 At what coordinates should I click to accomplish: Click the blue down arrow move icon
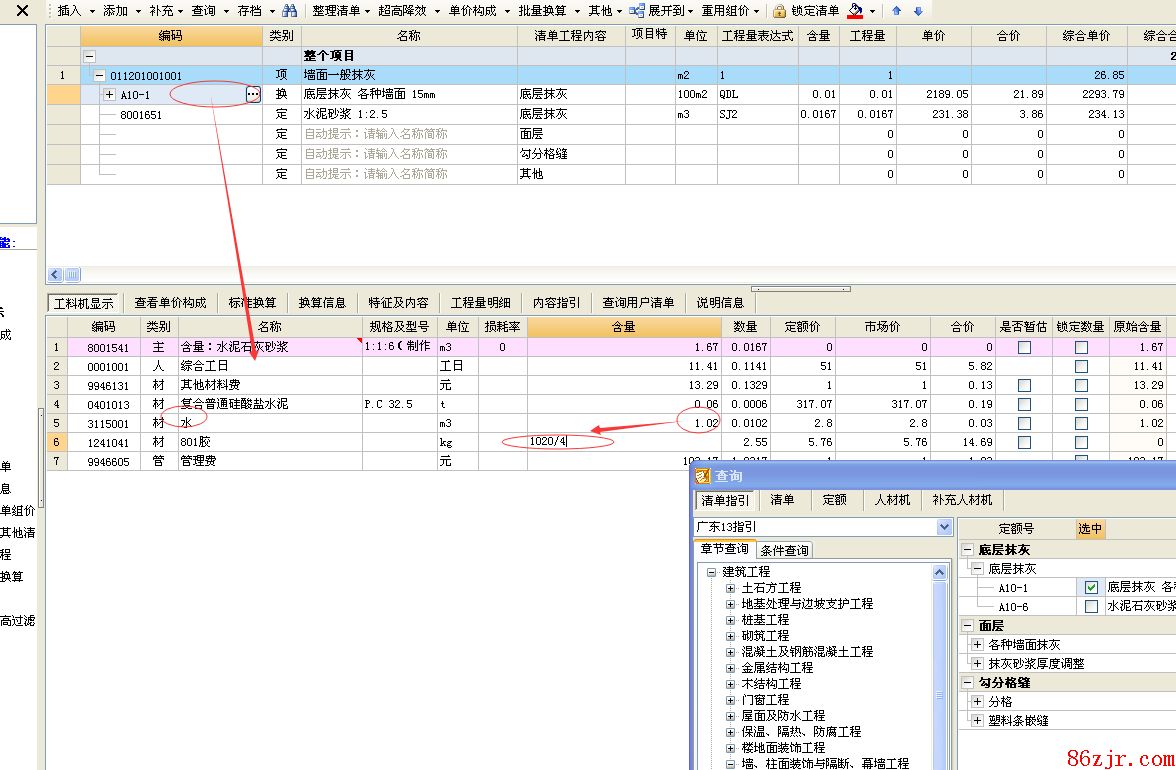918,11
